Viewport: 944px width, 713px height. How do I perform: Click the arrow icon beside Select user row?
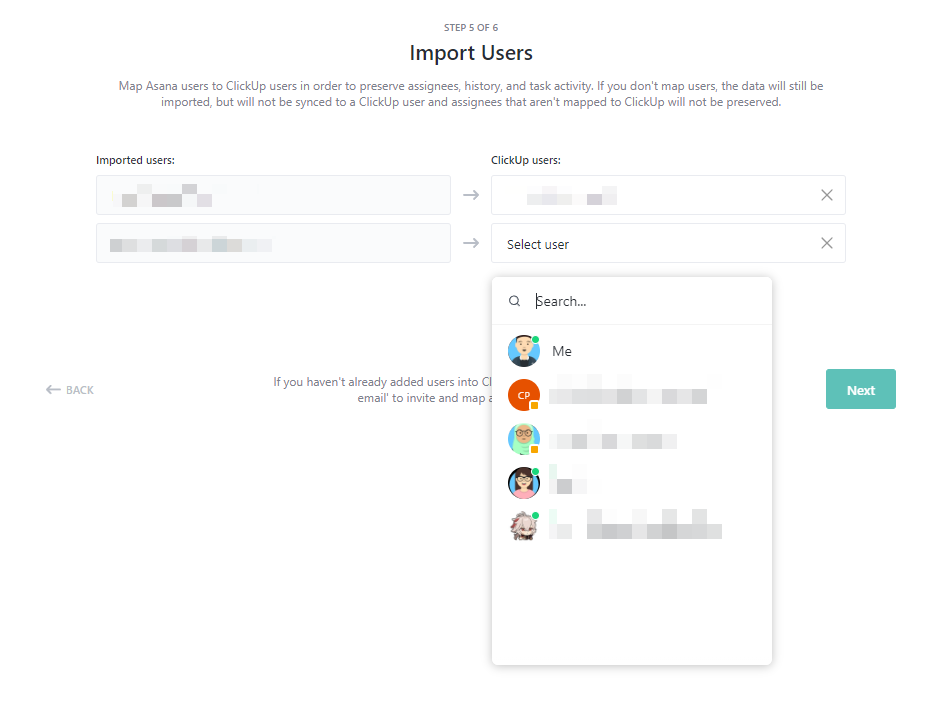click(471, 243)
